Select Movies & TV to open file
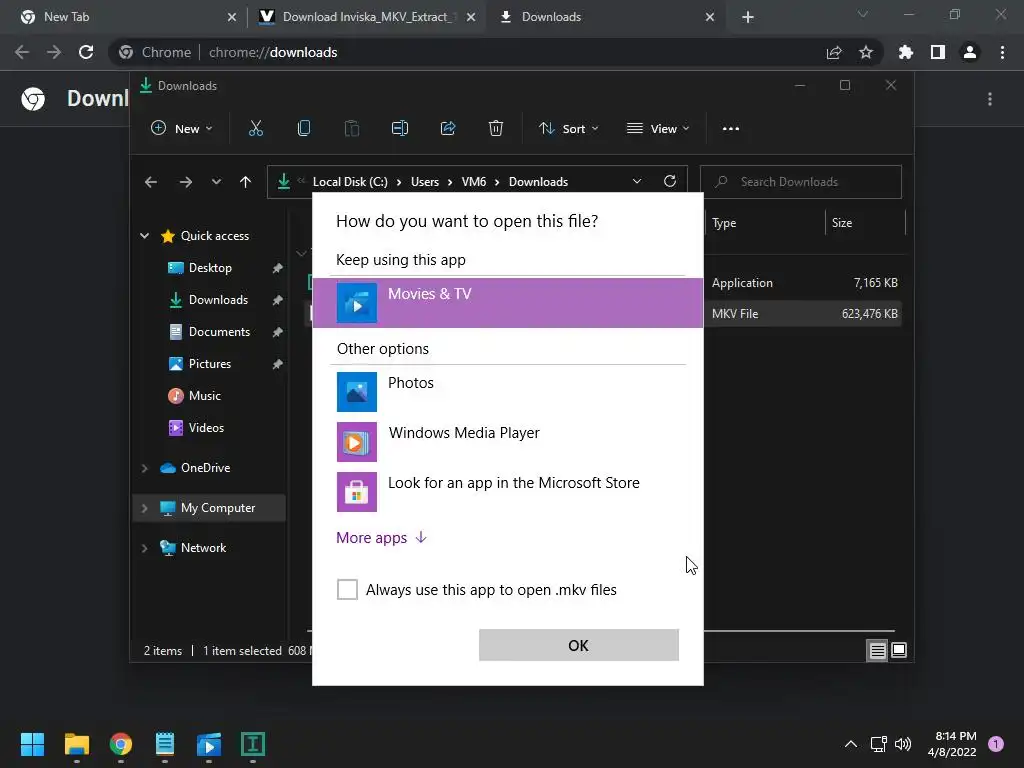This screenshot has width=1024, height=768. pyautogui.click(x=508, y=302)
